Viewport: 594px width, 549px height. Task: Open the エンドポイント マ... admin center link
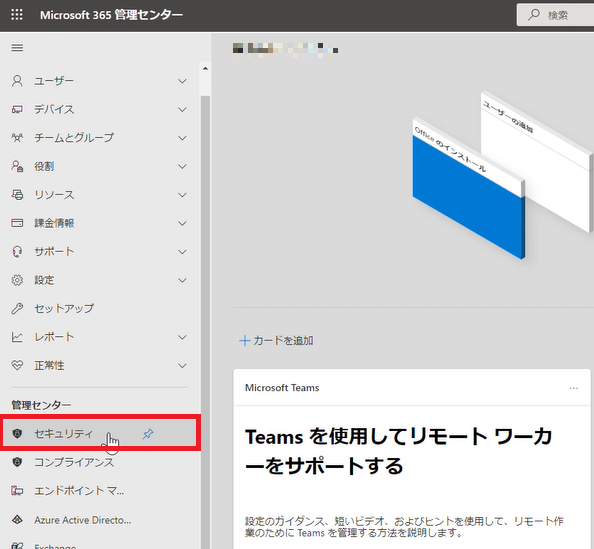pos(100,491)
